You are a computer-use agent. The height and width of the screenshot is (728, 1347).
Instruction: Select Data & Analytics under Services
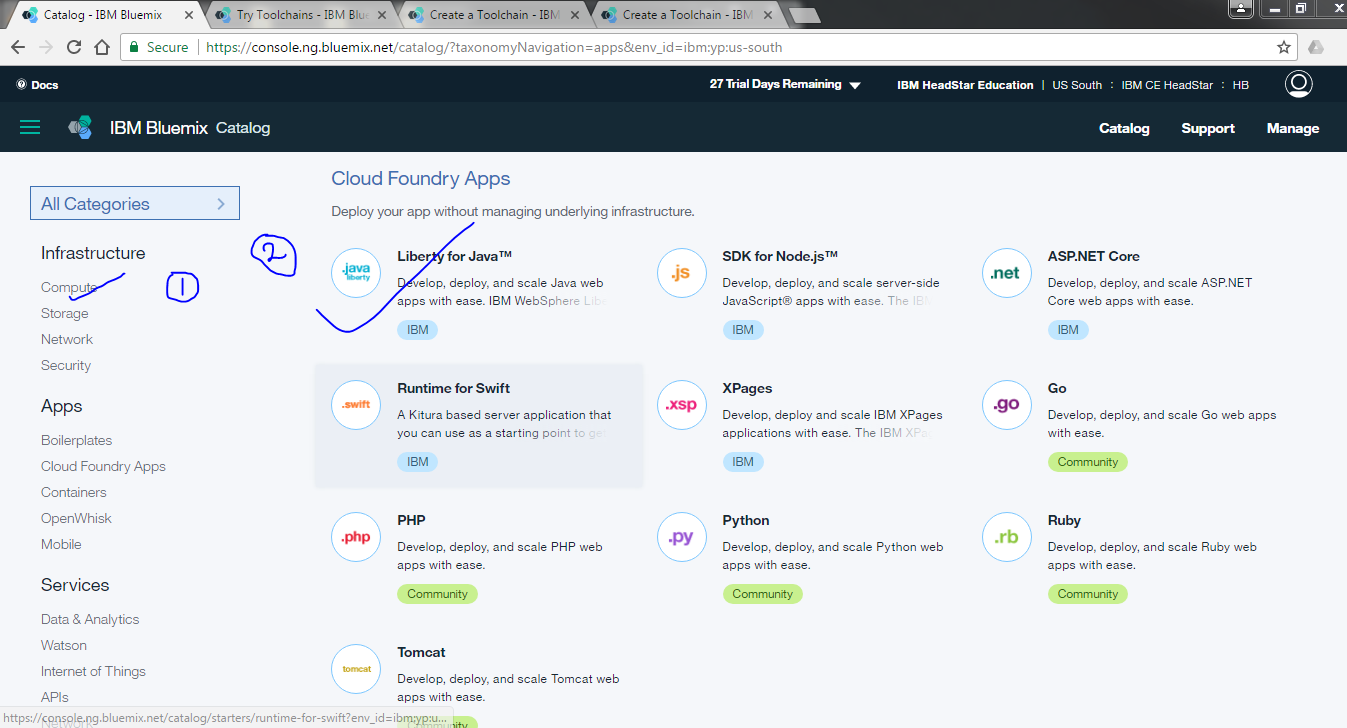[x=90, y=619]
